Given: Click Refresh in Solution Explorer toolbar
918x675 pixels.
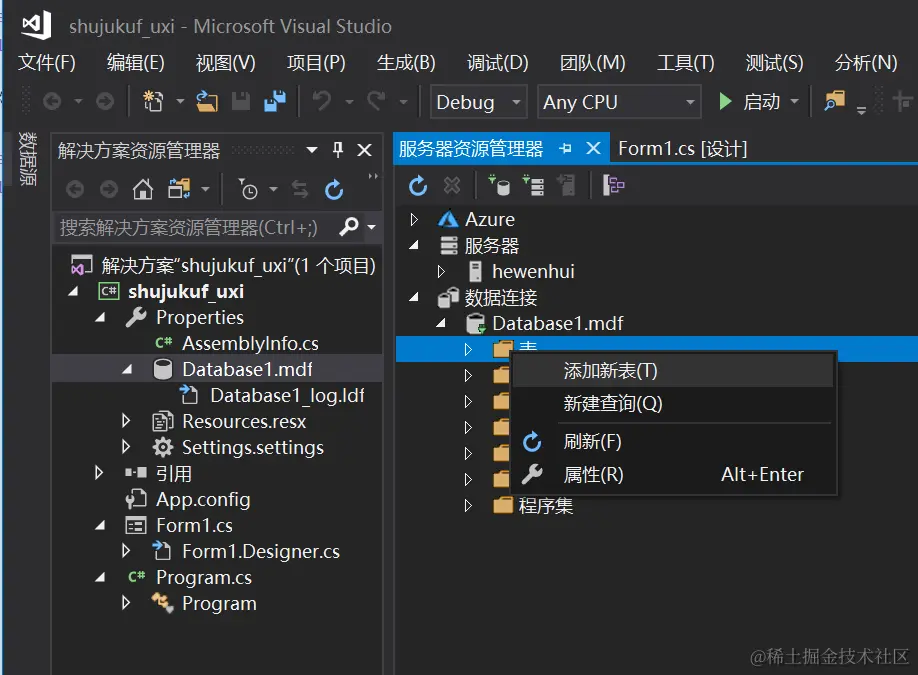Looking at the screenshot, I should [x=334, y=190].
